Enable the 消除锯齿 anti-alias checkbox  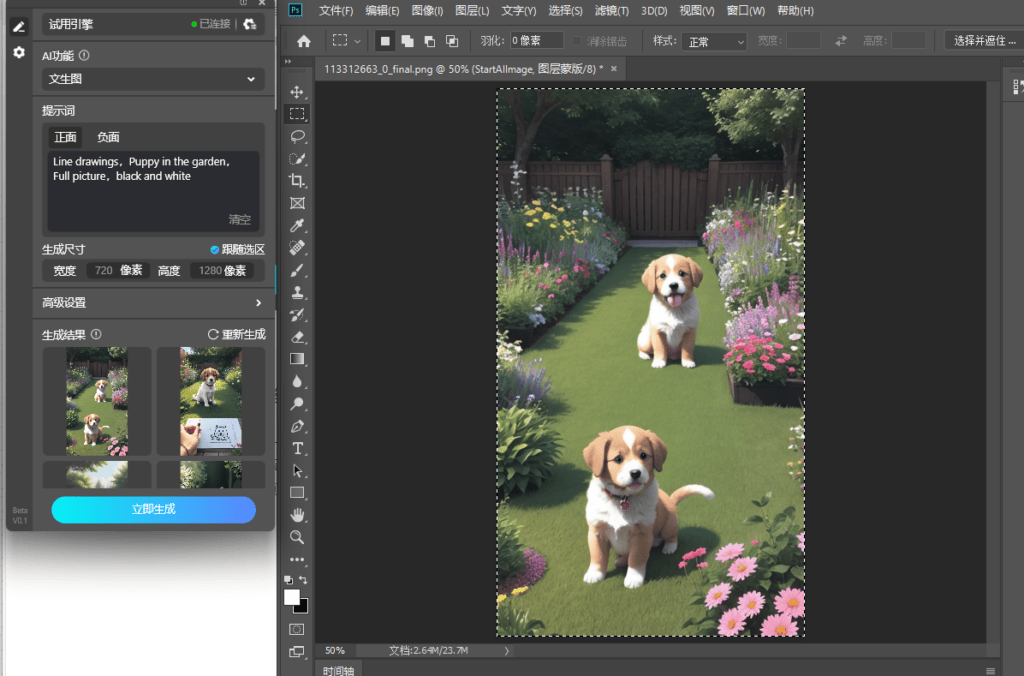click(577, 41)
